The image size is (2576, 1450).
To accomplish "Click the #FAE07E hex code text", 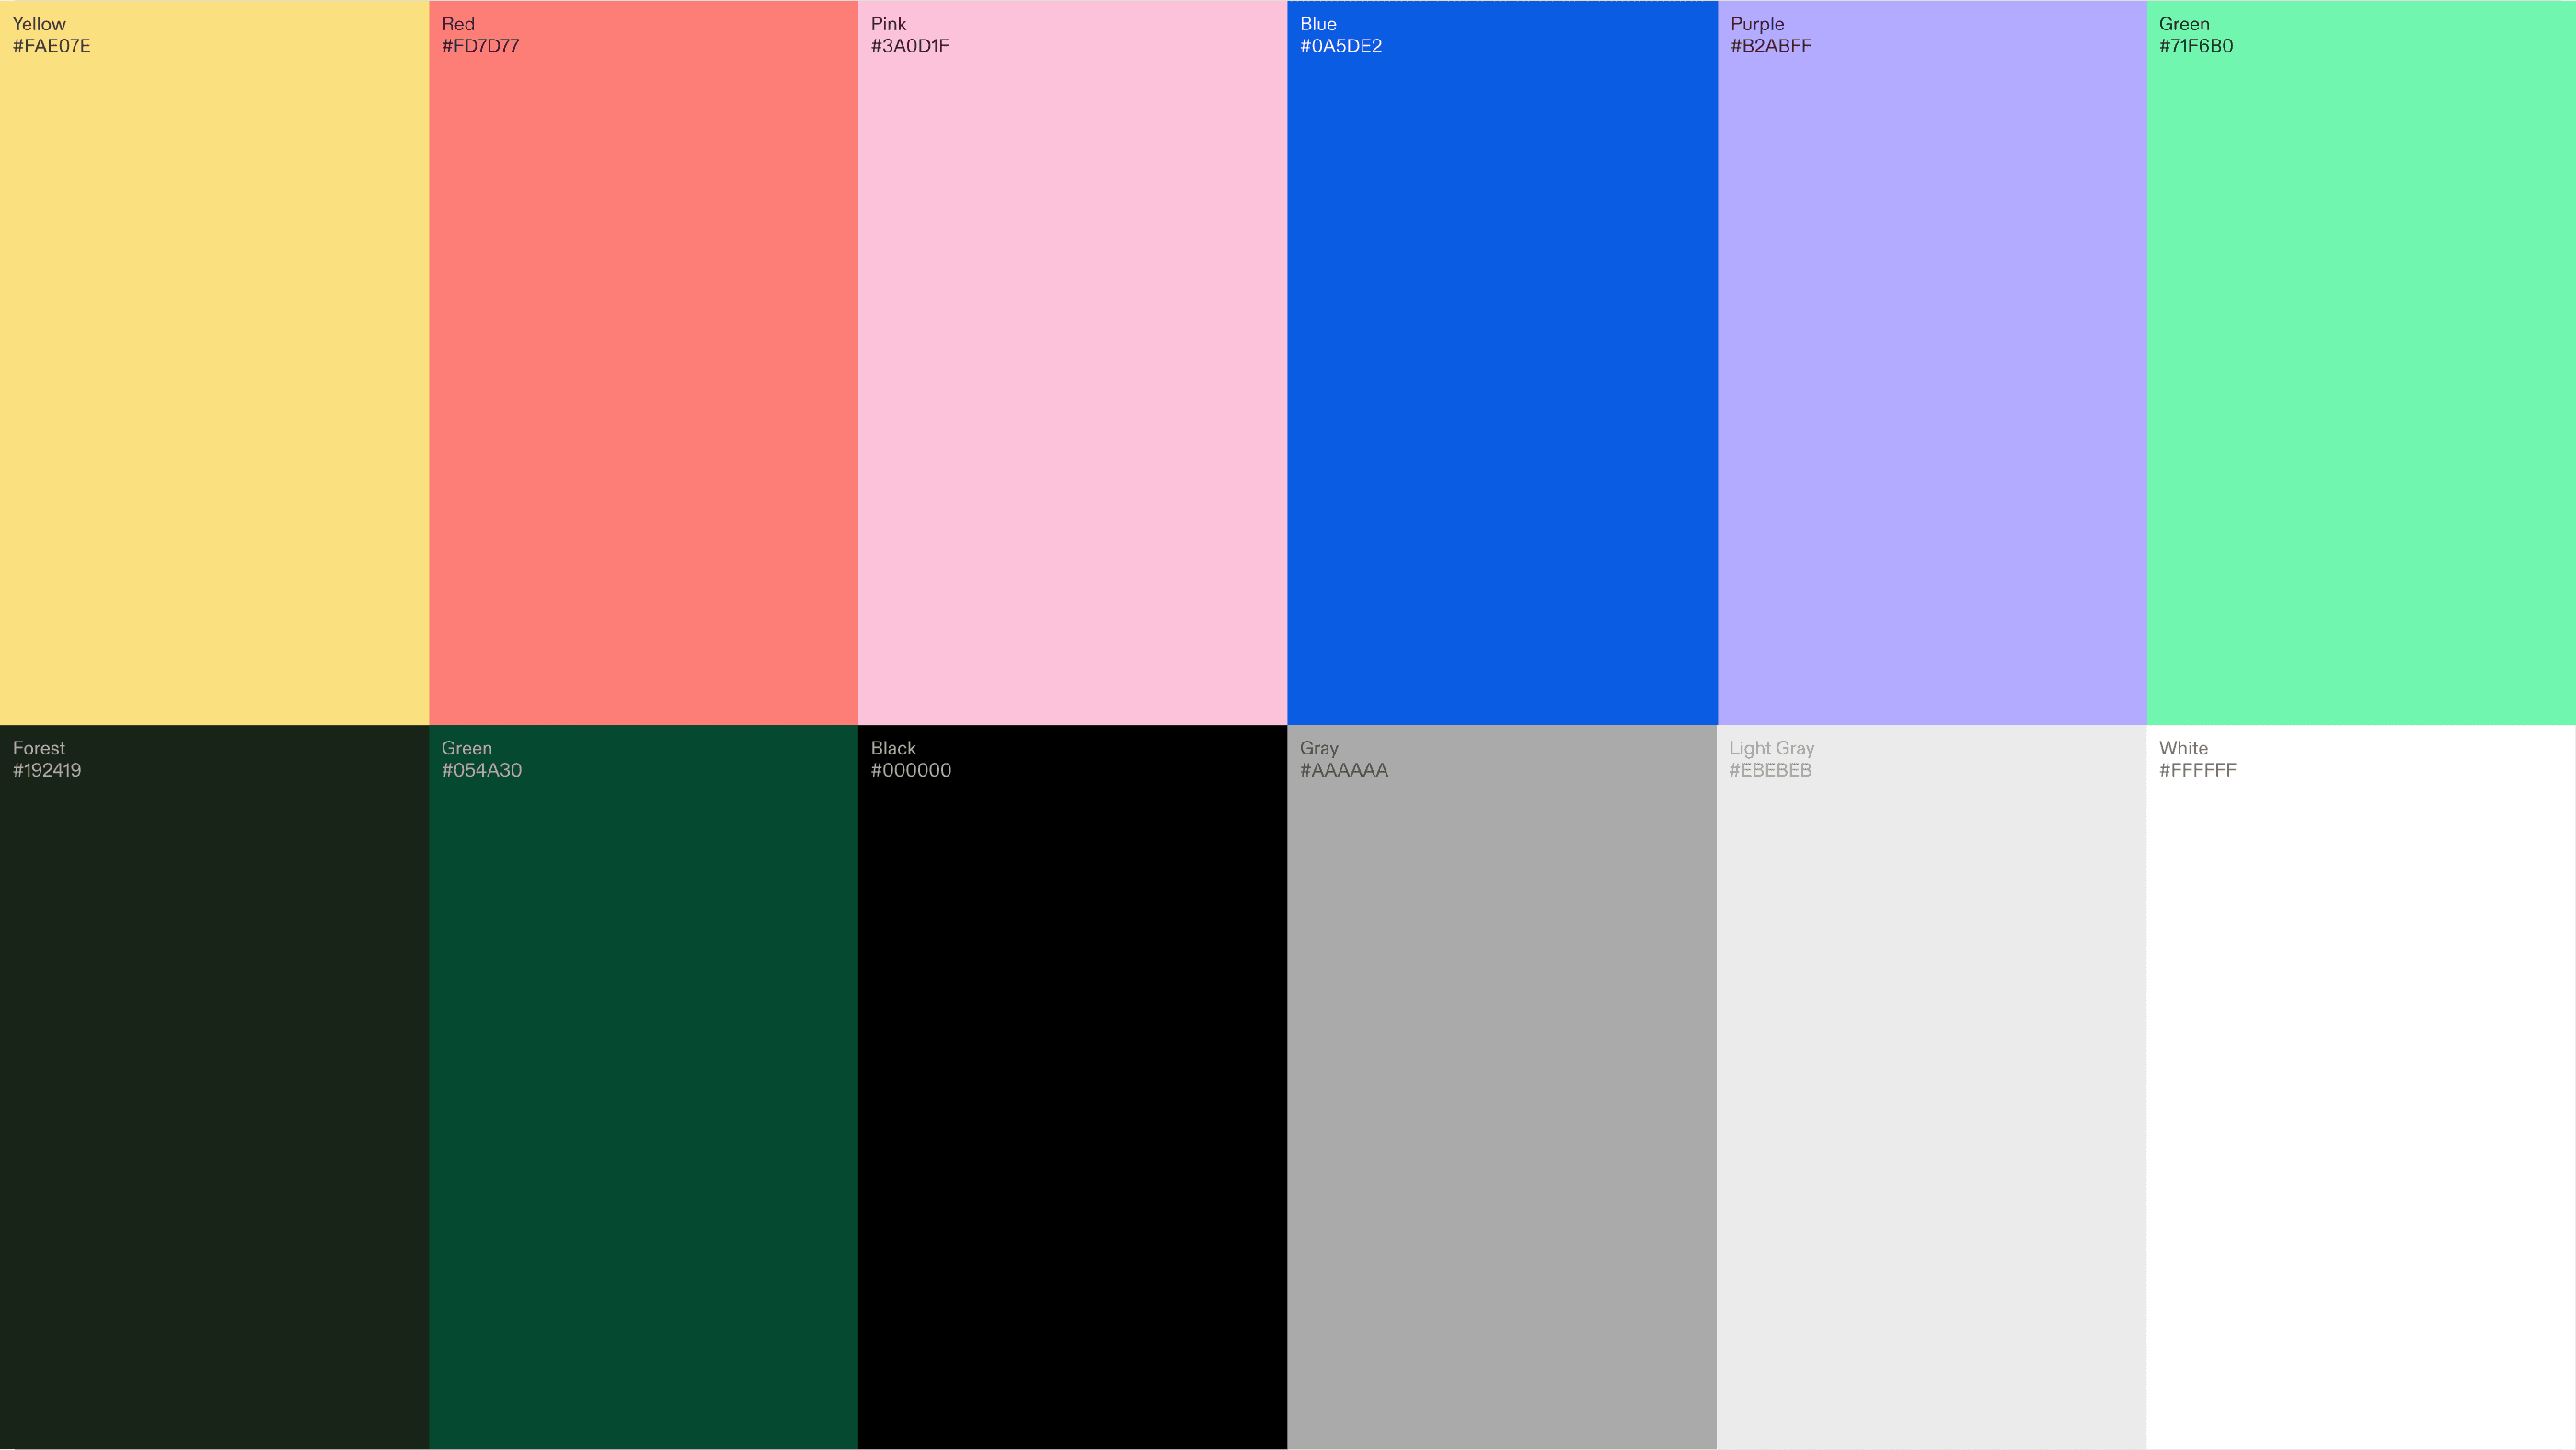I will (51, 46).
